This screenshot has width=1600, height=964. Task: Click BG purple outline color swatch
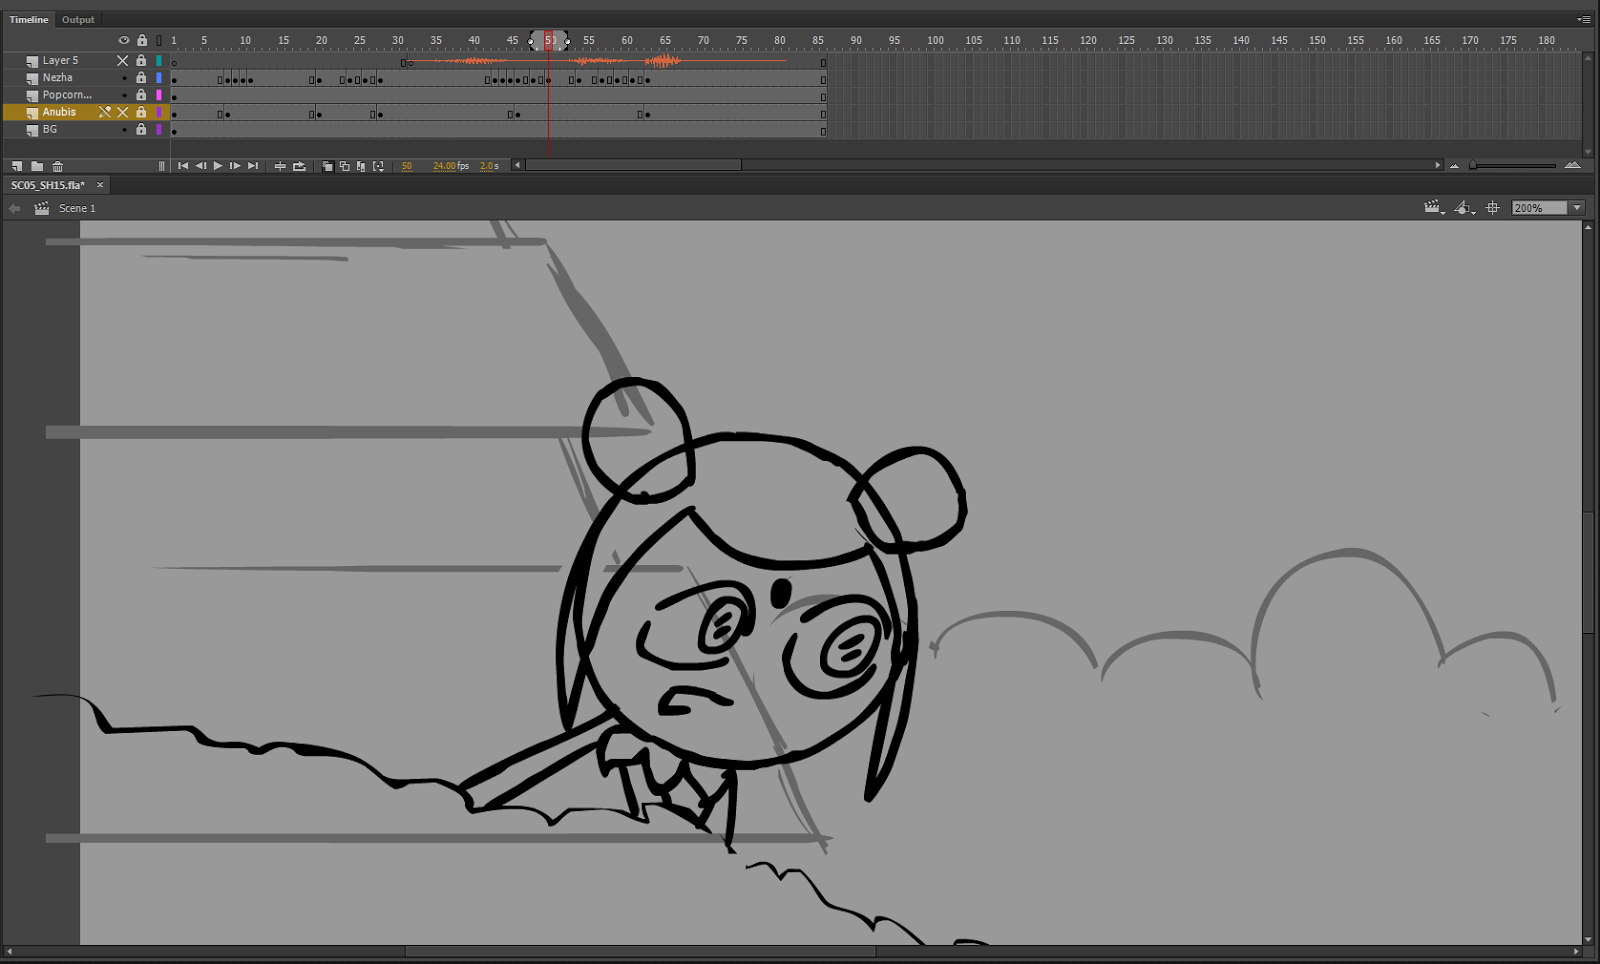[x=159, y=129]
